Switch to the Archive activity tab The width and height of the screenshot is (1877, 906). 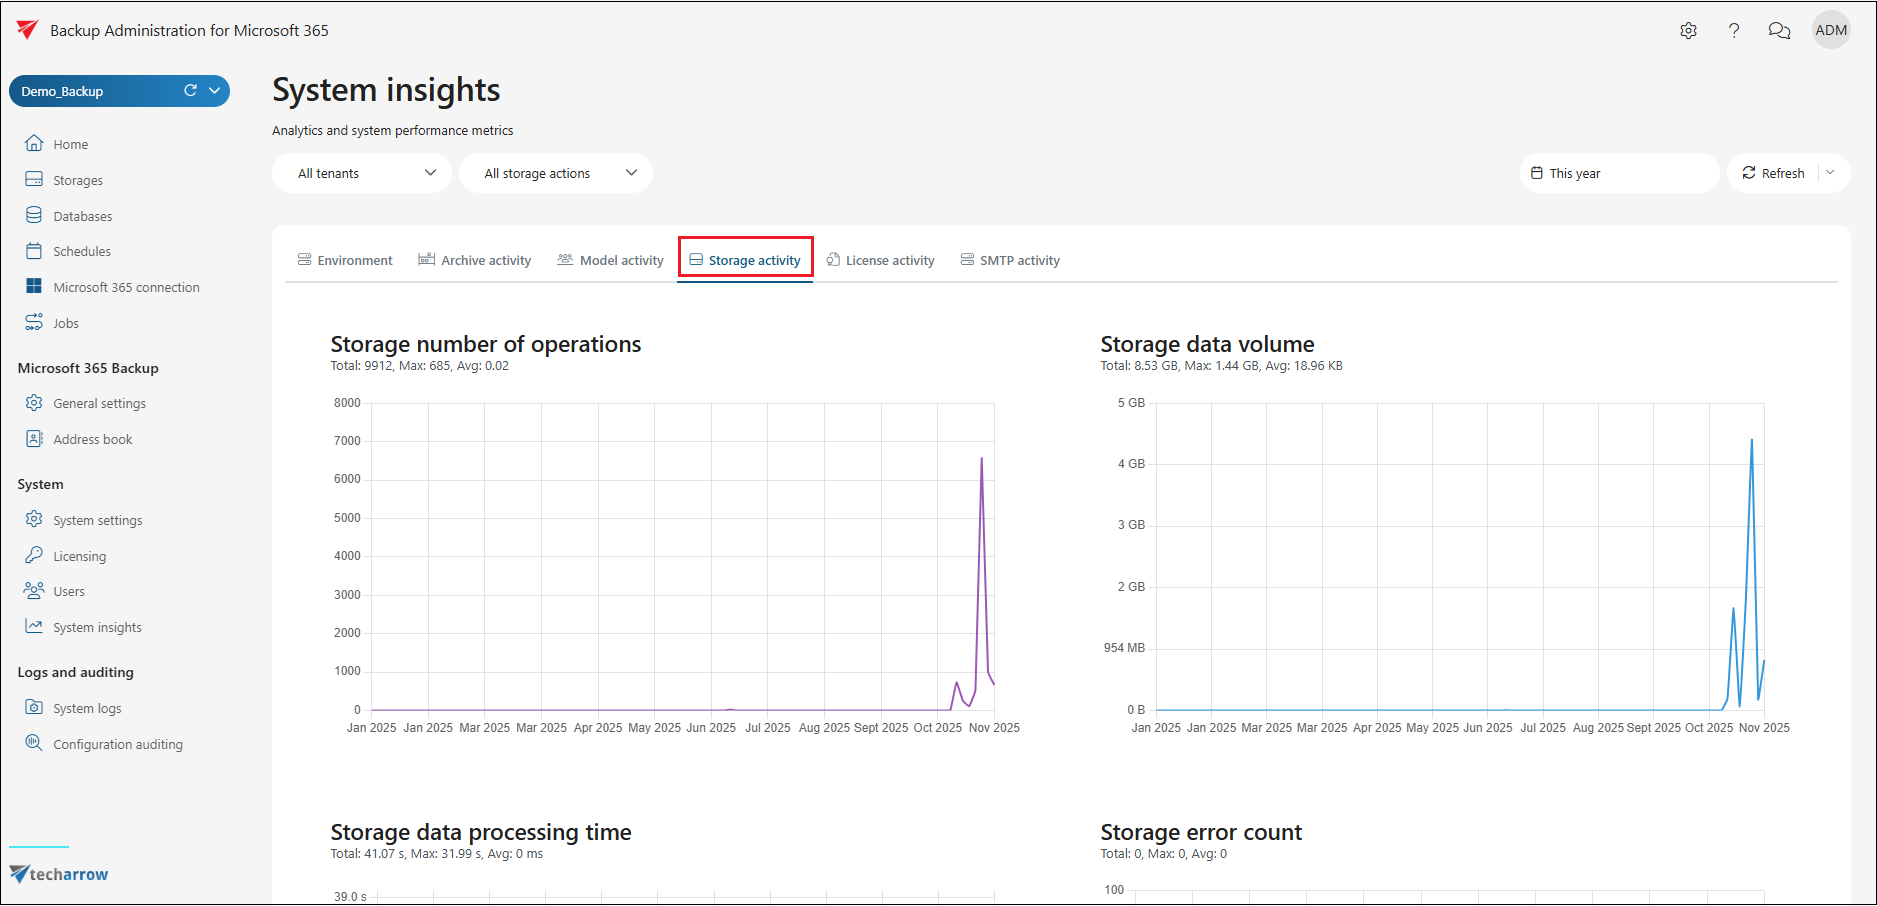pyautogui.click(x=475, y=260)
